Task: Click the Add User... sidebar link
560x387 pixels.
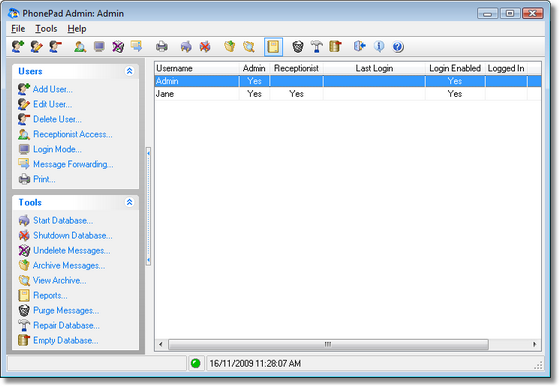Action: [52, 89]
